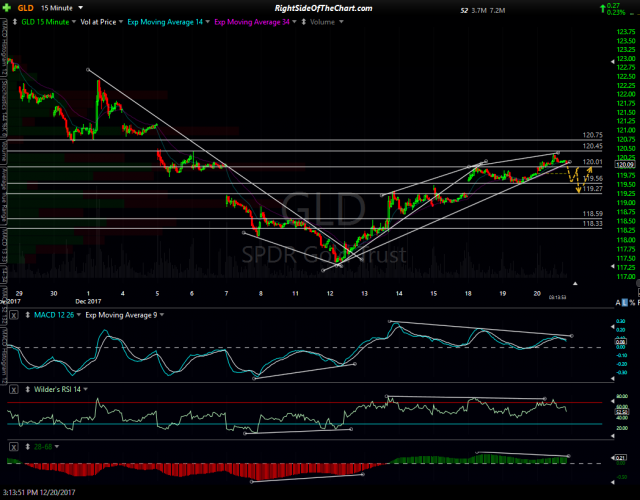This screenshot has width=640, height=500.
Task: Click the MACD panel top scale arrow
Action: tap(612, 327)
